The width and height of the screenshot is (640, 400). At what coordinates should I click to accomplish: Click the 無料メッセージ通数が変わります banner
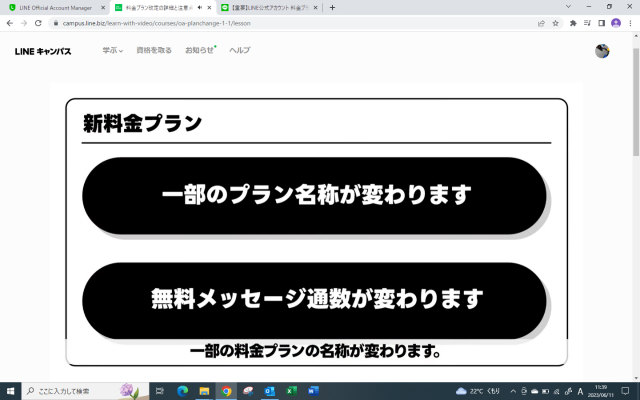click(314, 301)
